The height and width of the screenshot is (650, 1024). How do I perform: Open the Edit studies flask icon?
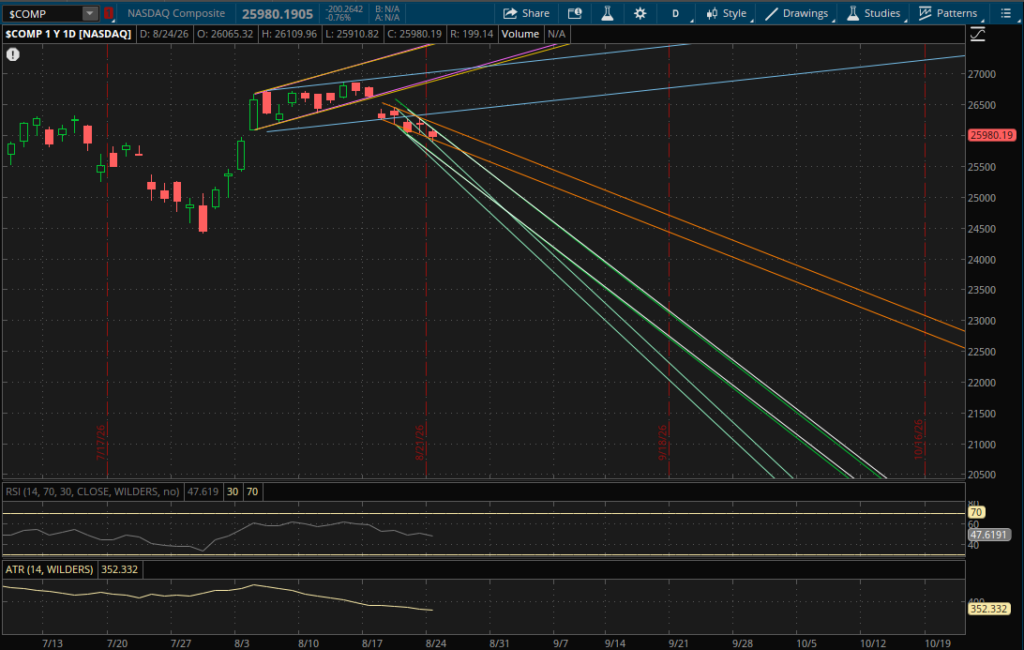click(x=607, y=13)
